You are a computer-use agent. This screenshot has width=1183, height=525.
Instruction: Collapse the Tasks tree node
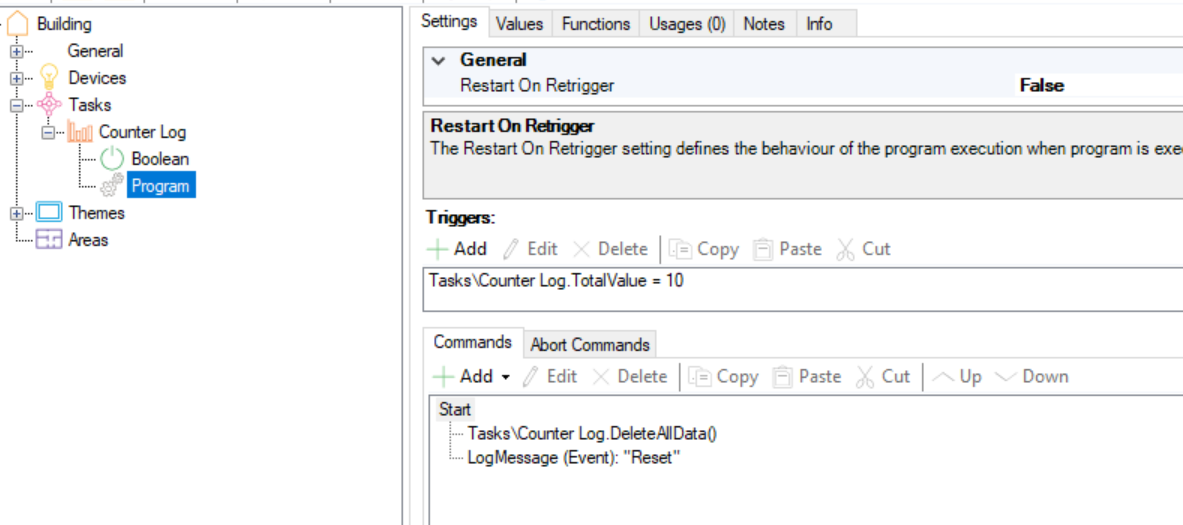(17, 105)
